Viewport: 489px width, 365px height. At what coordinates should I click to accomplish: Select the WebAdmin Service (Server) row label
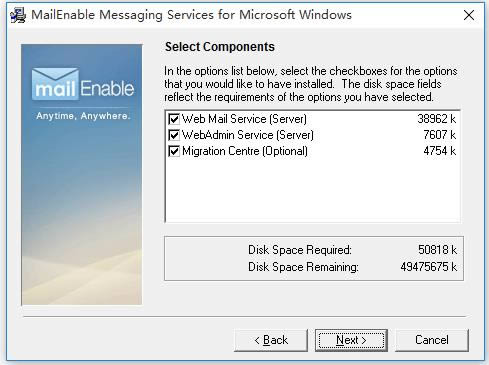click(x=248, y=135)
